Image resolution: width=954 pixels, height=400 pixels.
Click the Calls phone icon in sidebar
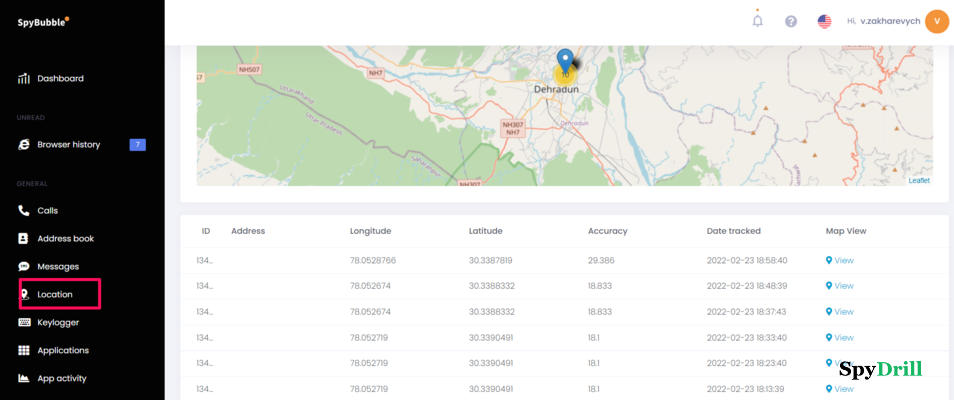(24, 211)
